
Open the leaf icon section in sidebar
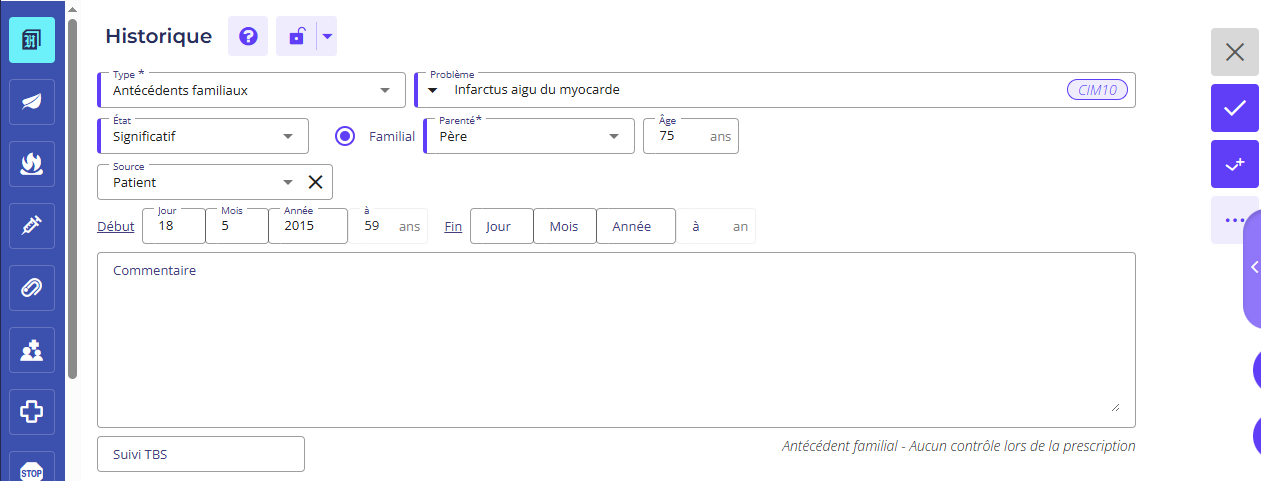point(32,102)
